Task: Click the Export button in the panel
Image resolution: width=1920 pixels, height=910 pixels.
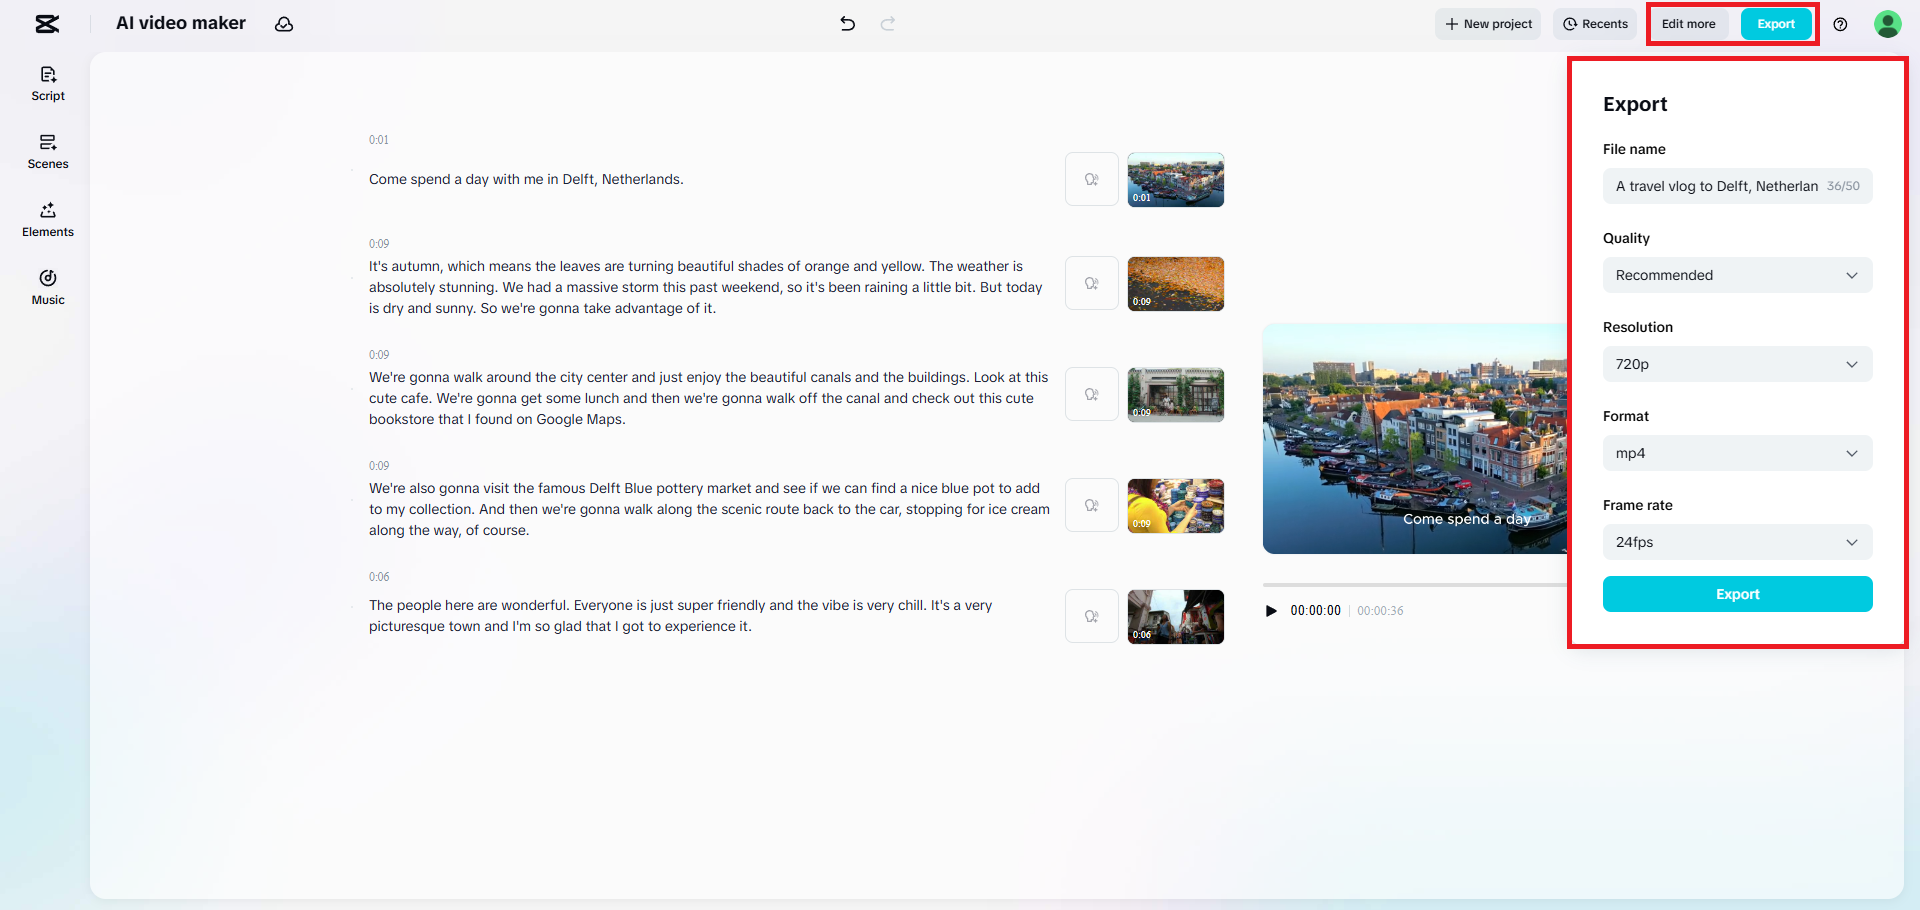Action: (1737, 593)
